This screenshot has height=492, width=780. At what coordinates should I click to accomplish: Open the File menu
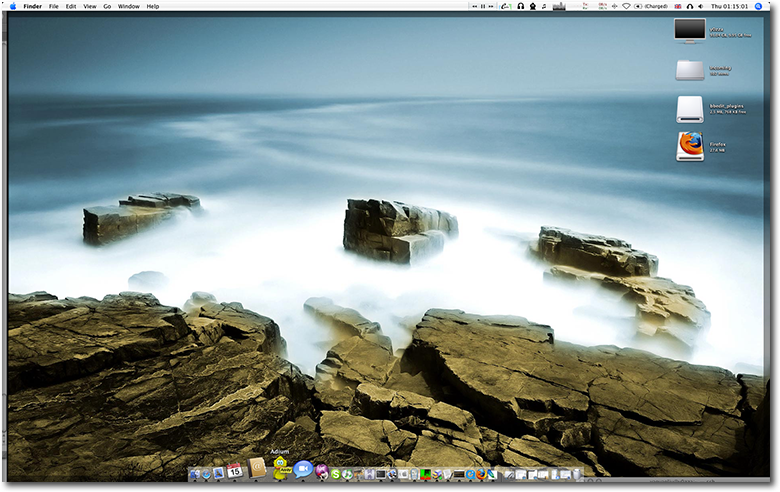[x=53, y=6]
